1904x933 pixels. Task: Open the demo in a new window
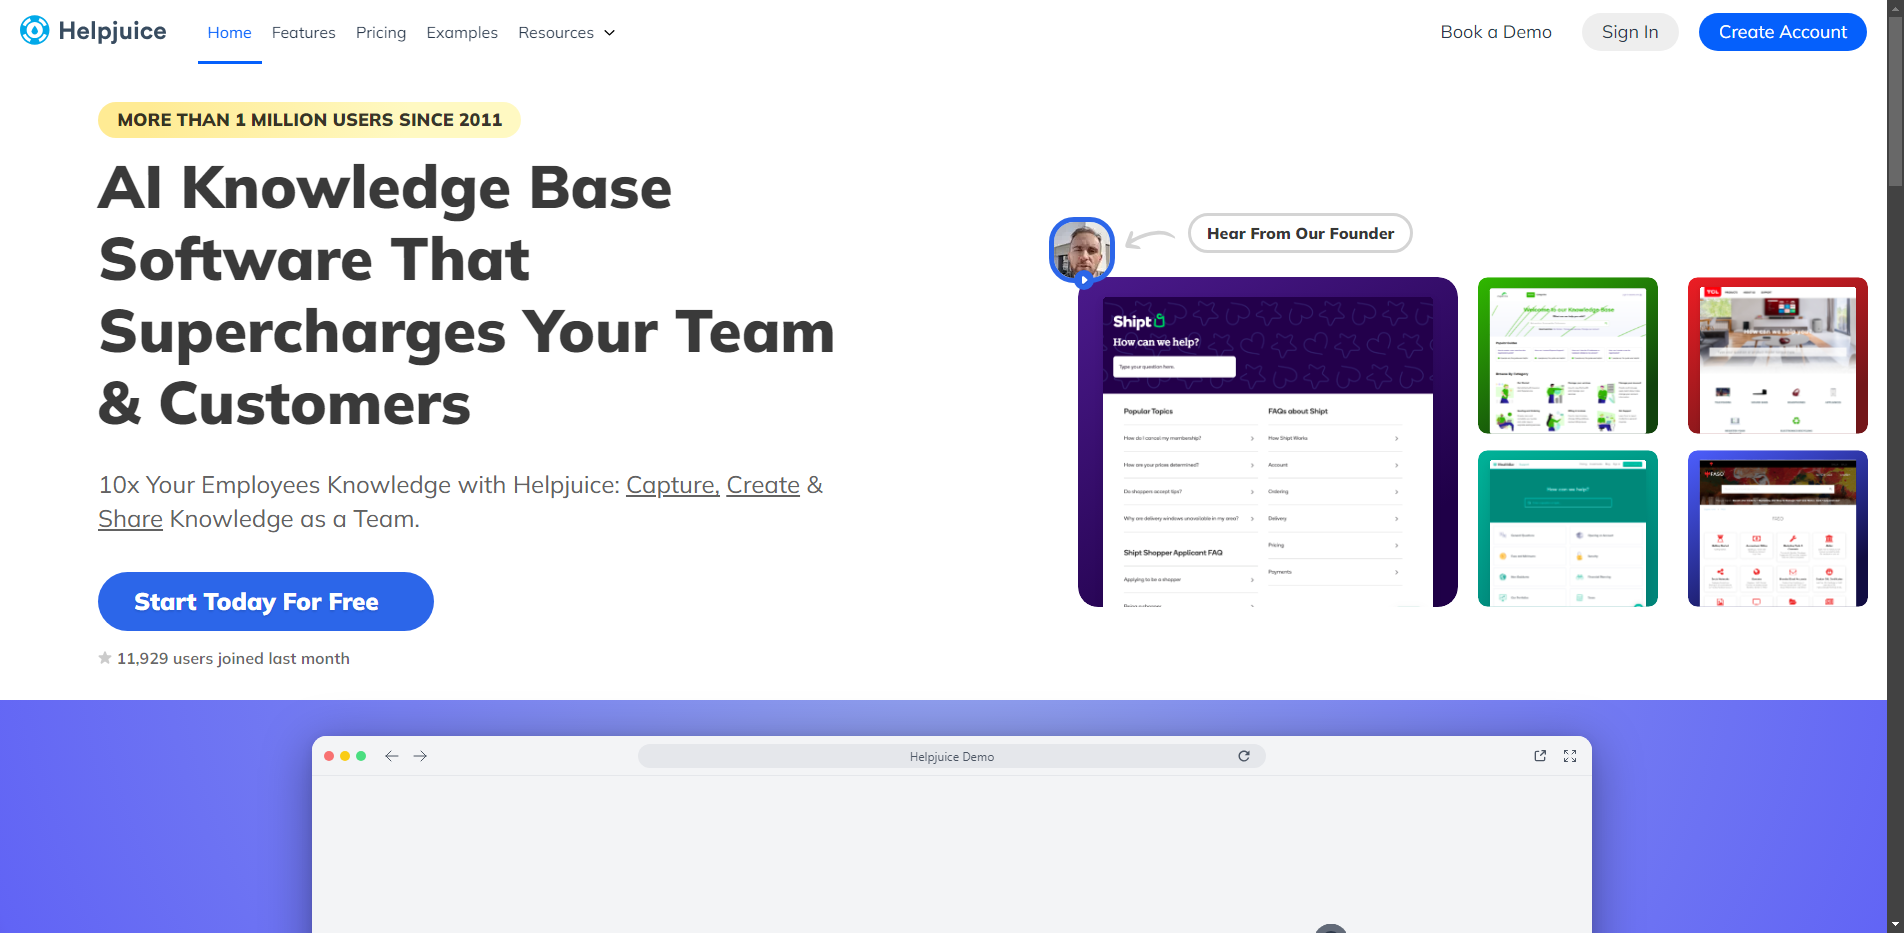click(1540, 756)
